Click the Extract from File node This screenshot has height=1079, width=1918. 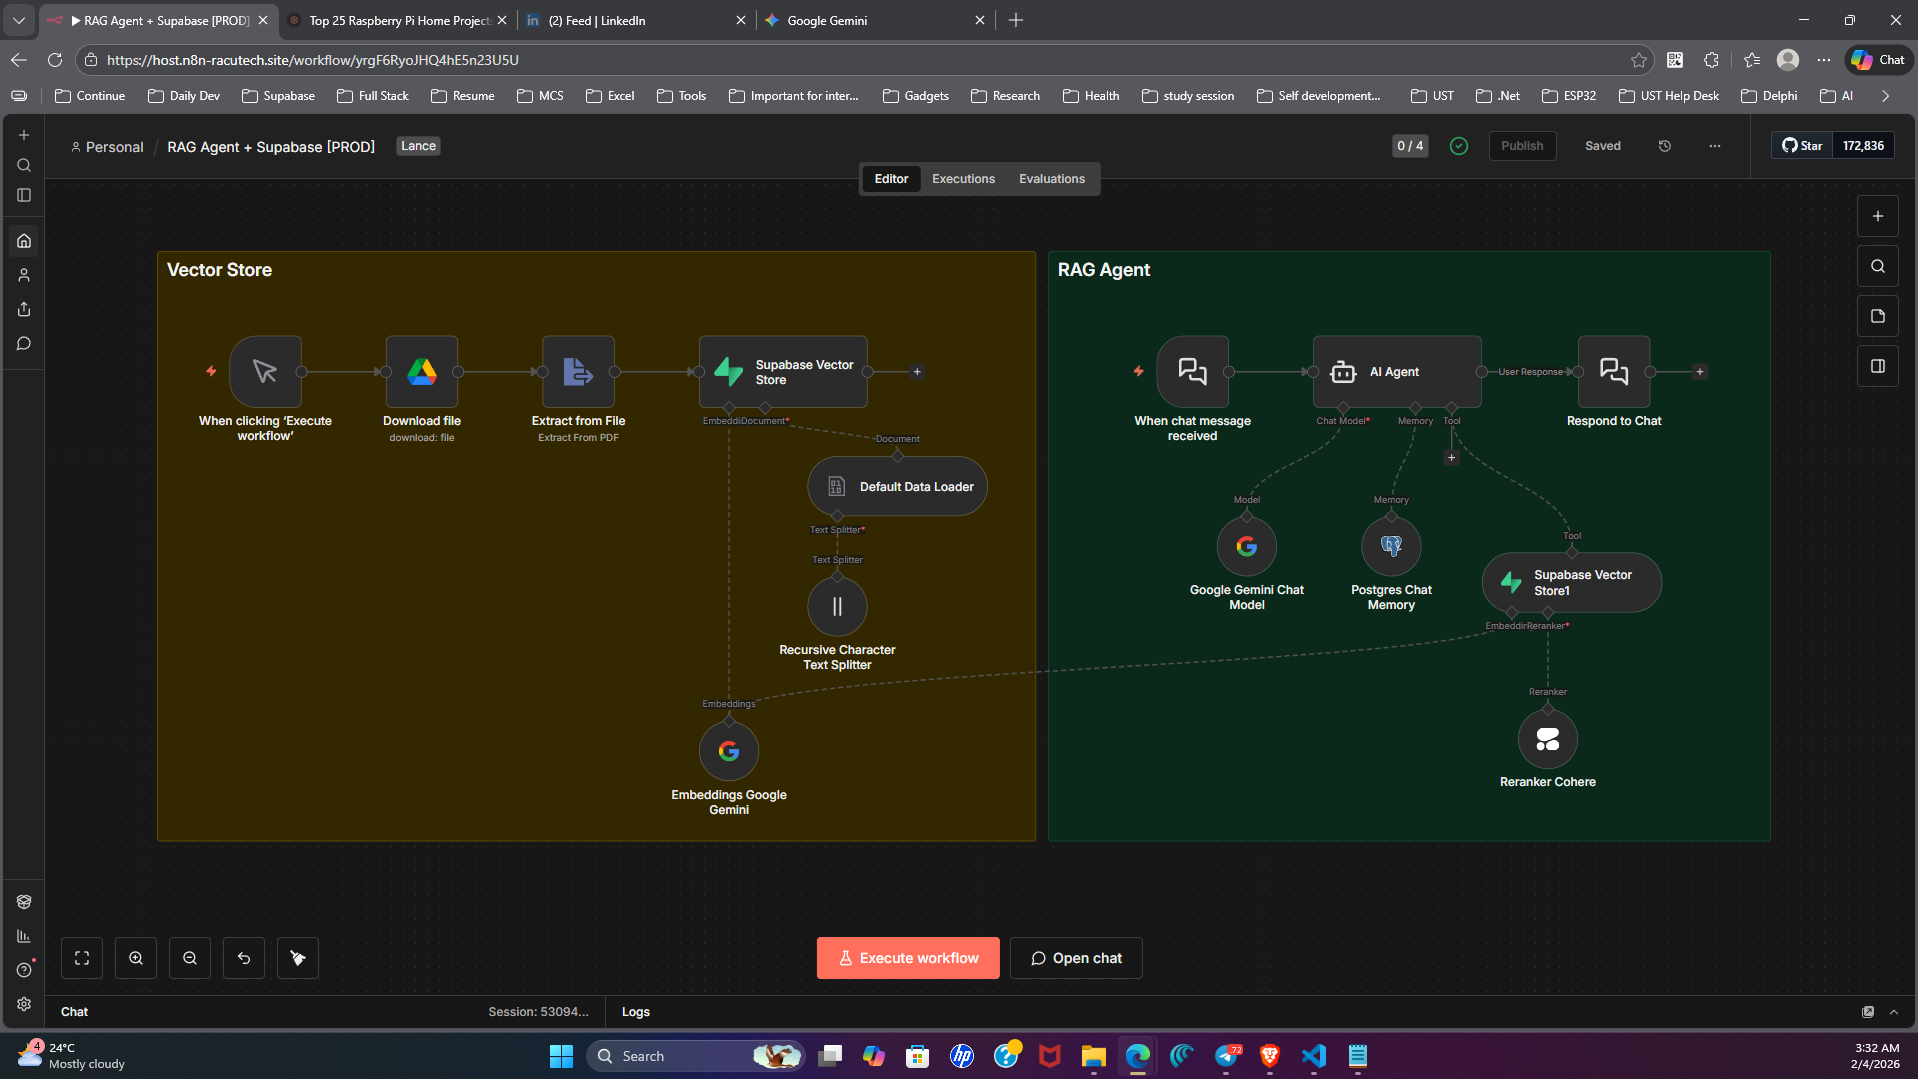[x=578, y=372]
